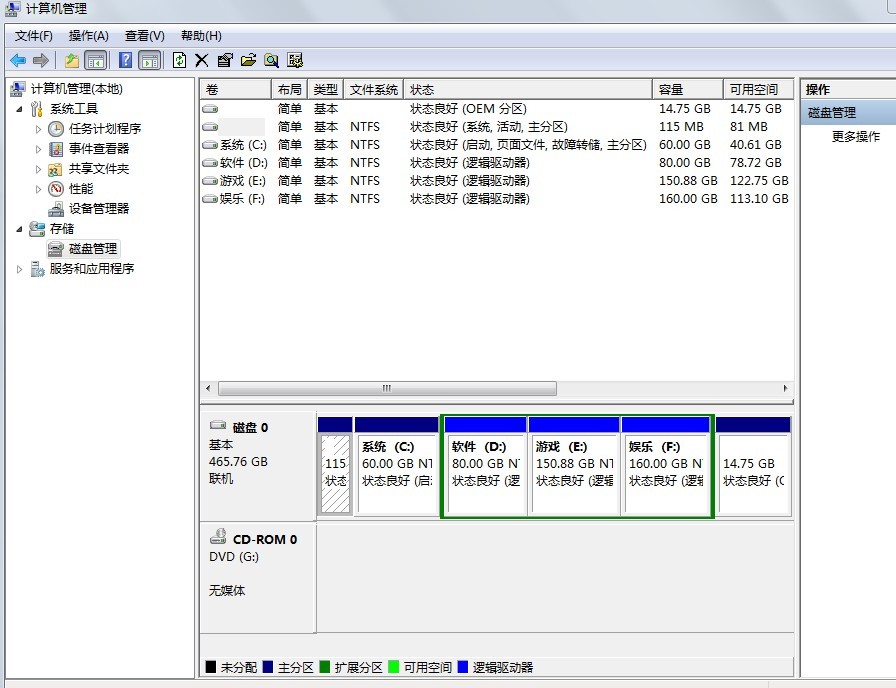Expand the 服务和应用程序 node
896x688 pixels.
19,269
